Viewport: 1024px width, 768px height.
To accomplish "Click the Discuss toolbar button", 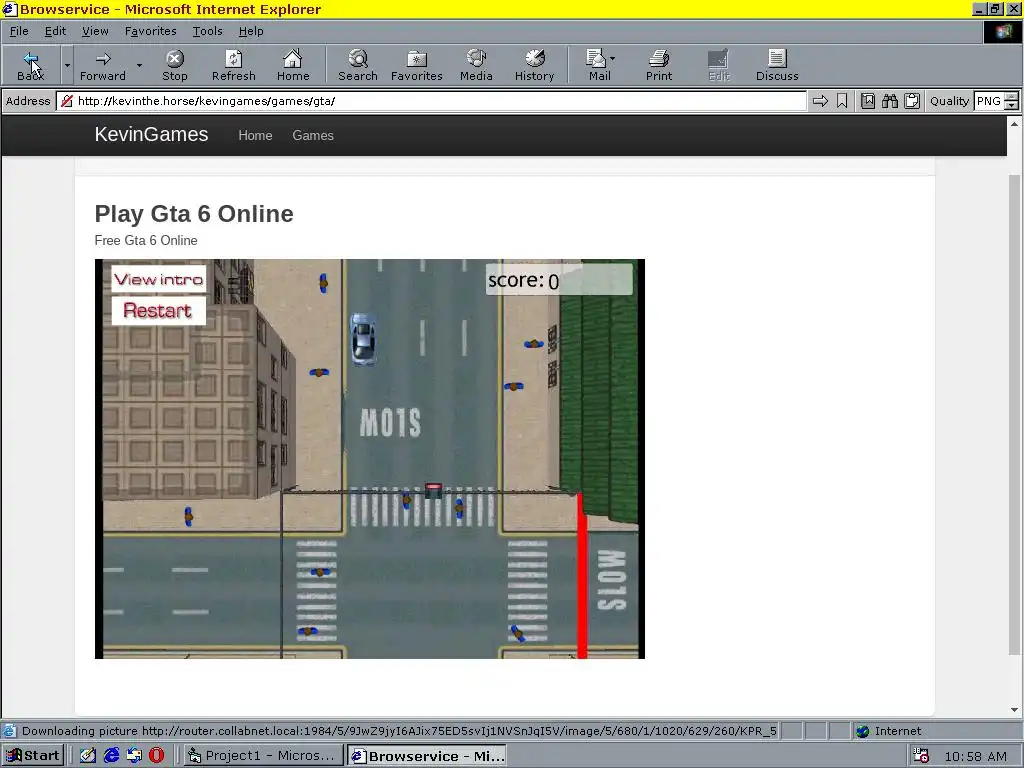I will tap(777, 65).
